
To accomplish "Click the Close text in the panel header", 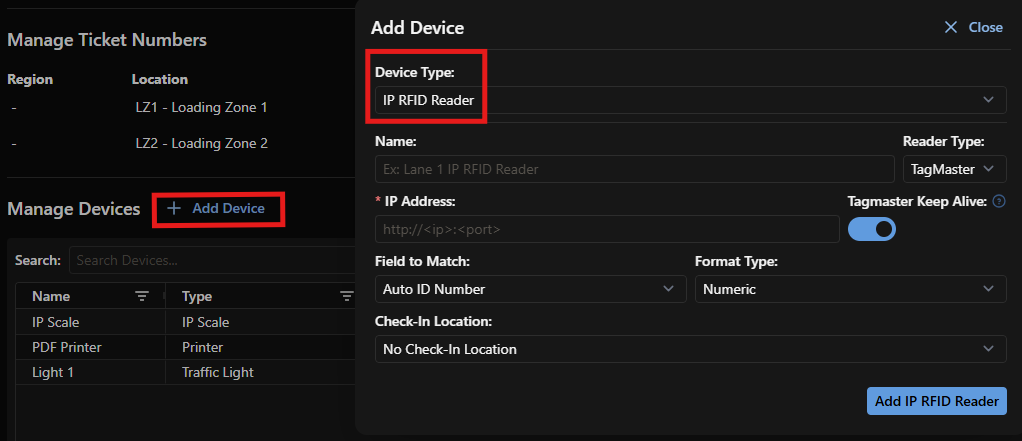I will point(986,27).
